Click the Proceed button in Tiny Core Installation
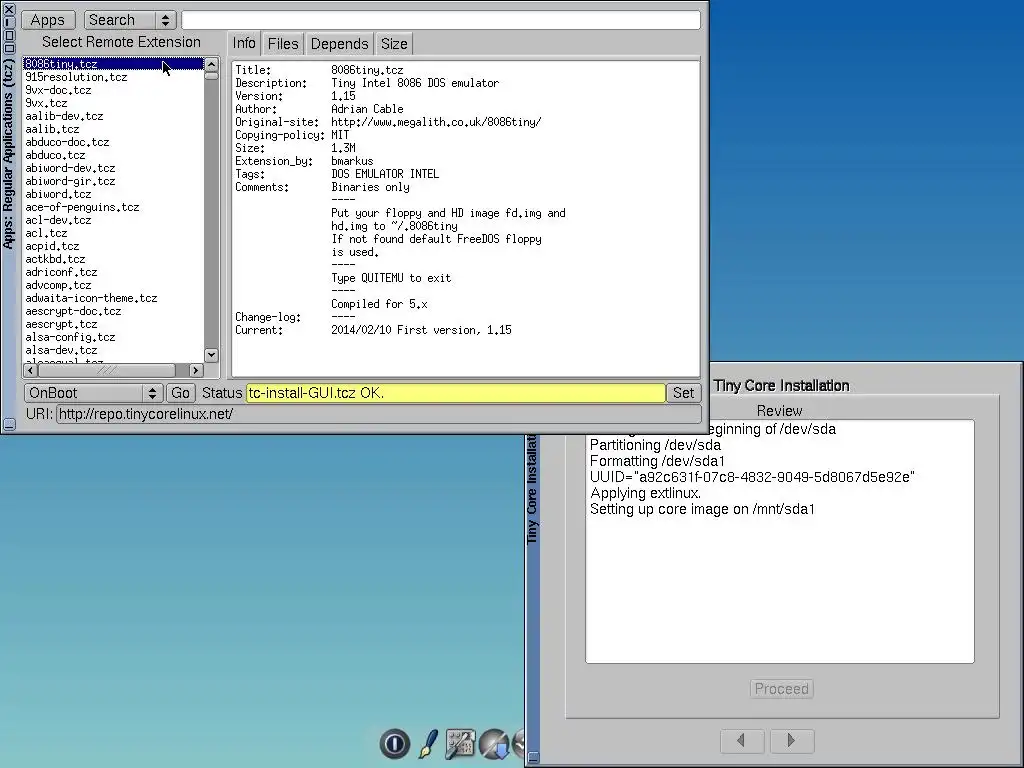Viewport: 1024px width, 768px height. point(782,689)
